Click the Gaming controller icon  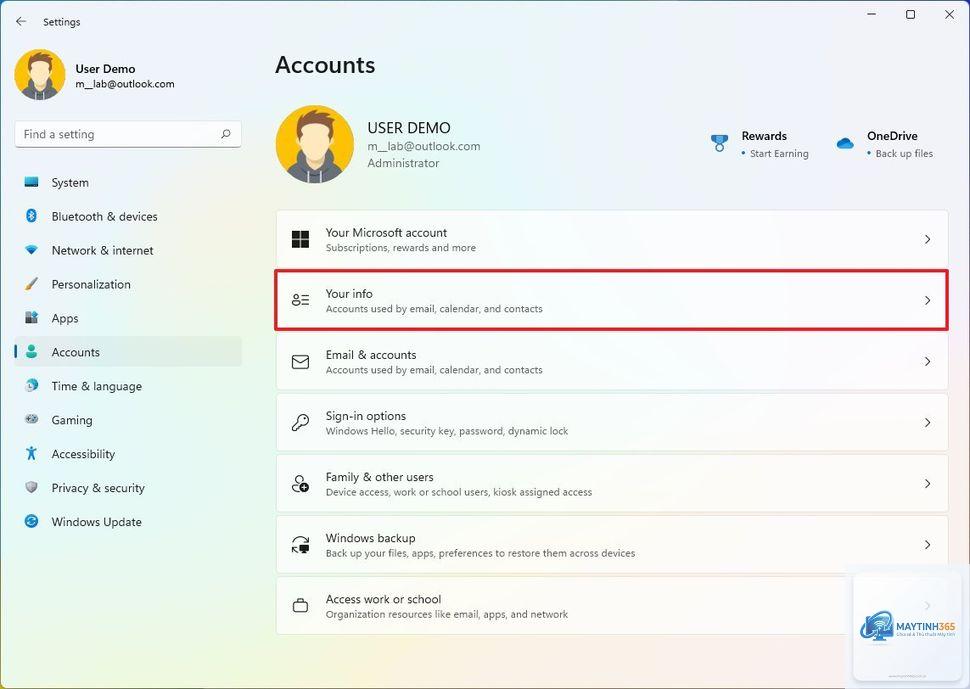click(x=32, y=419)
